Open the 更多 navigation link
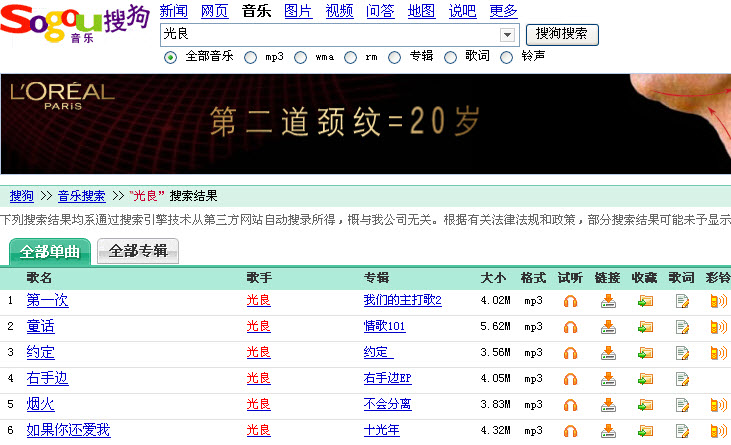Image resolution: width=731 pixels, height=445 pixels. [x=503, y=11]
